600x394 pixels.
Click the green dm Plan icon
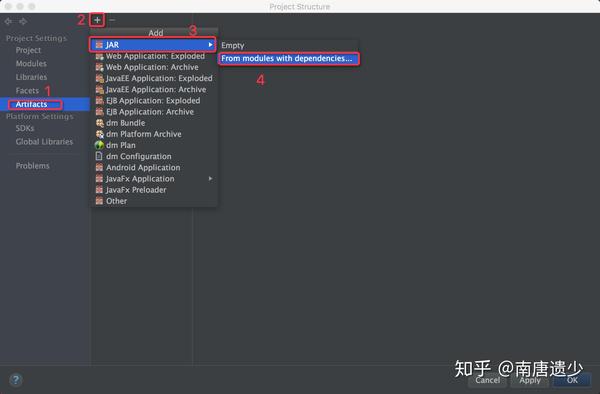point(99,145)
